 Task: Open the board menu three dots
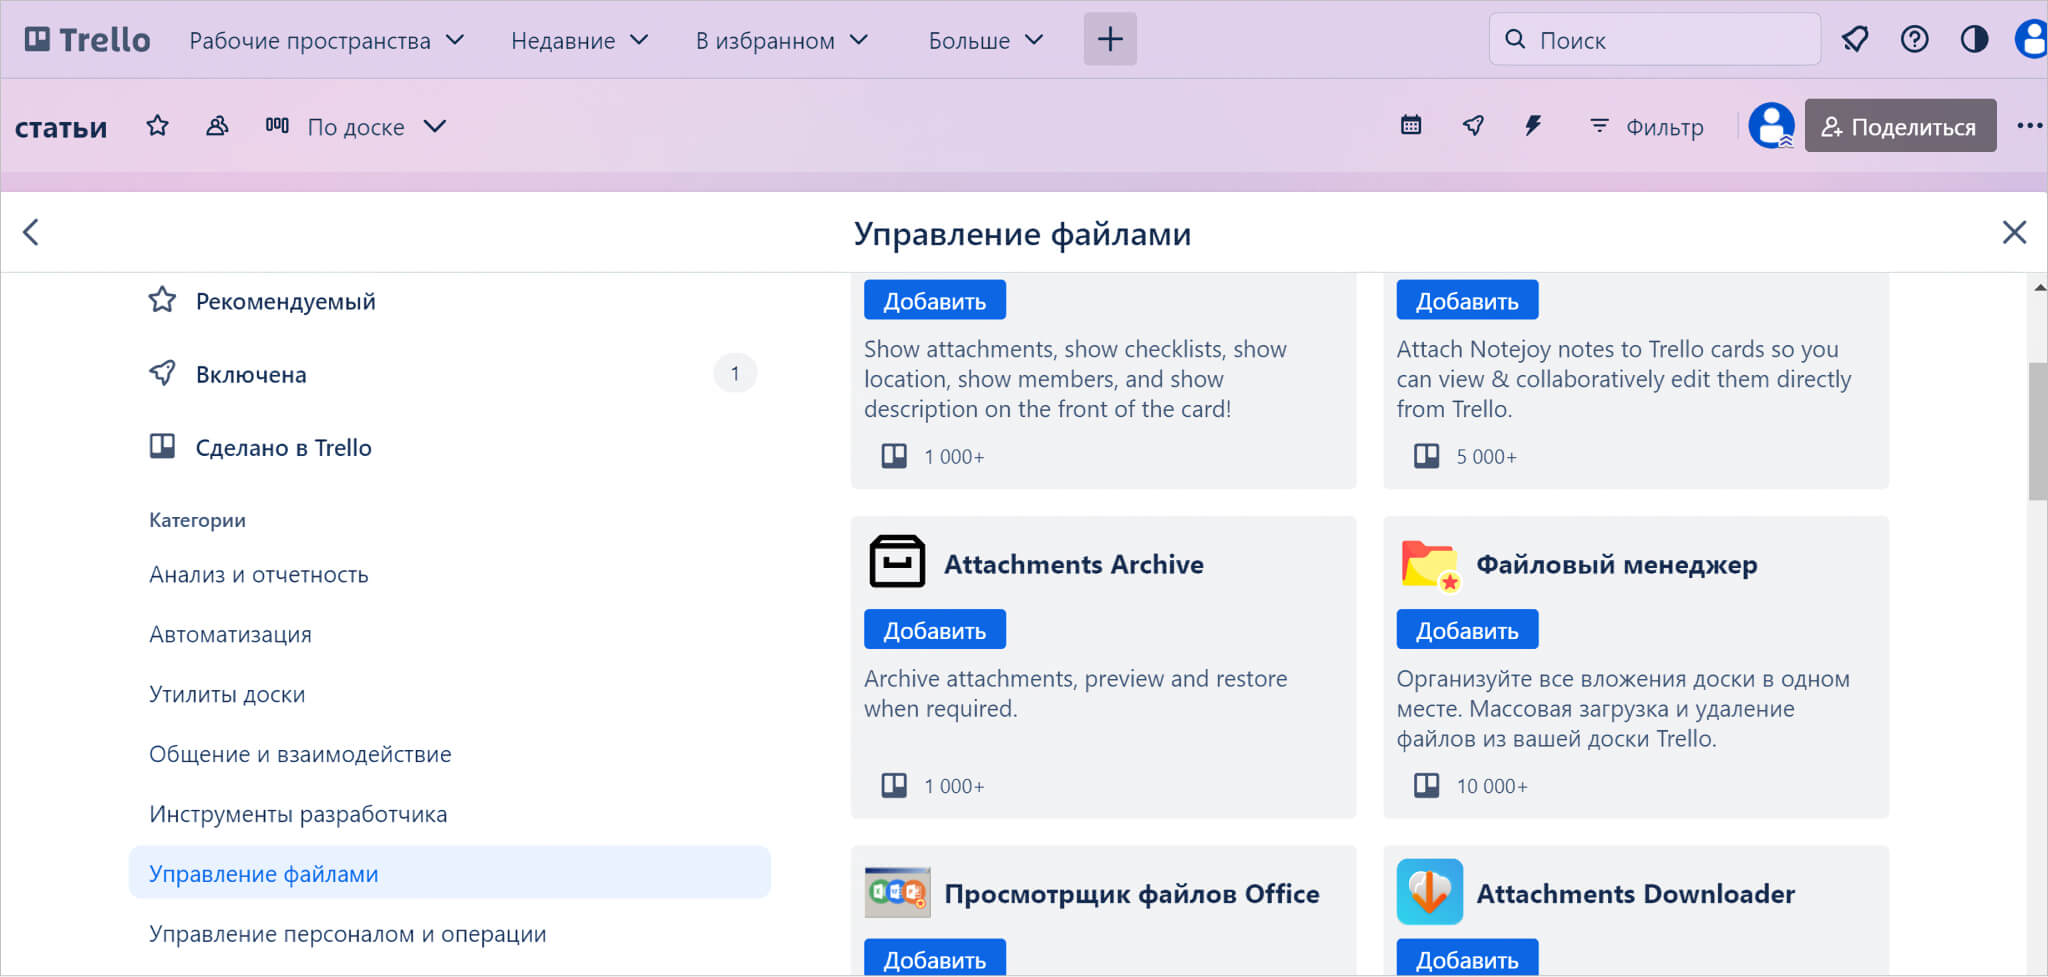[x=2029, y=126]
